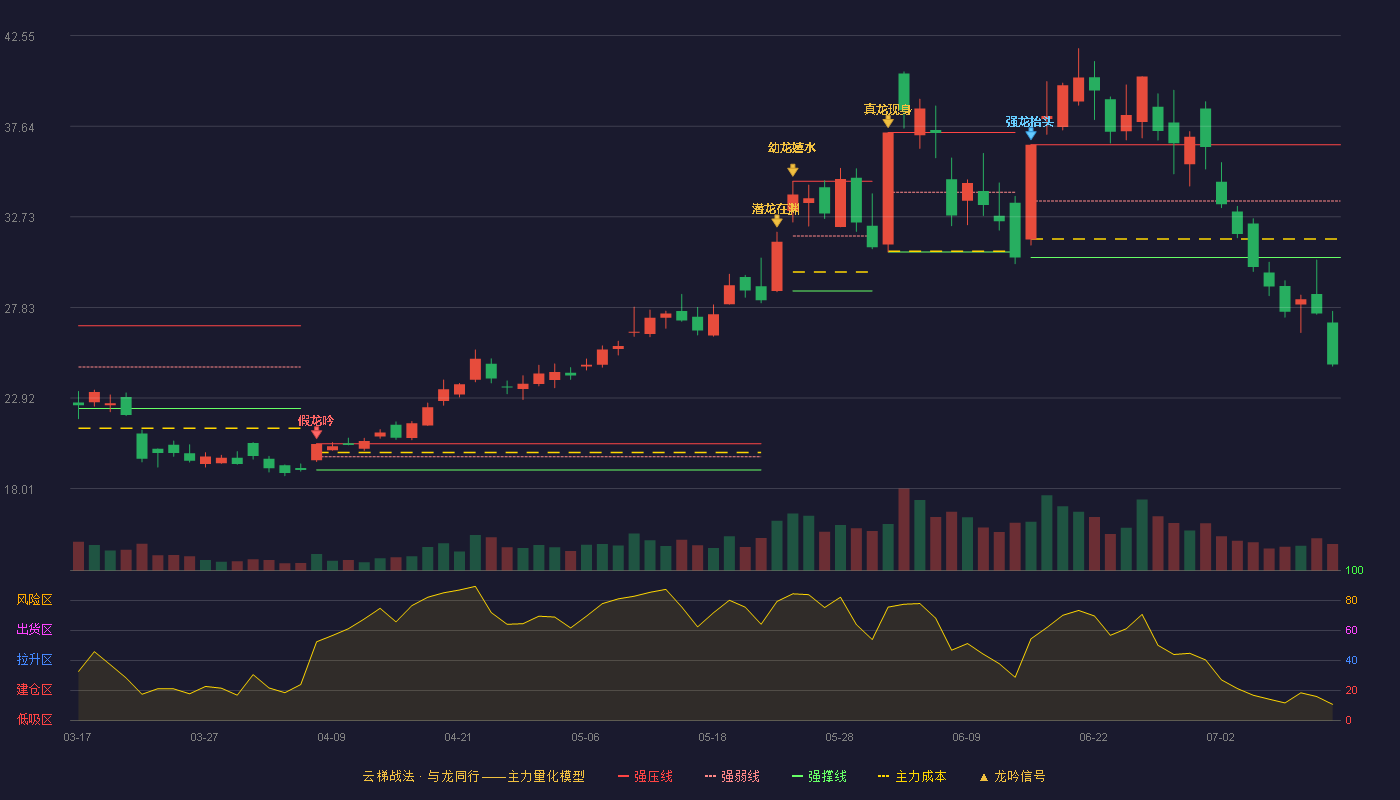Click the 真龙现身 yellow arrow marker
The height and width of the screenshot is (800, 1400).
point(888,122)
